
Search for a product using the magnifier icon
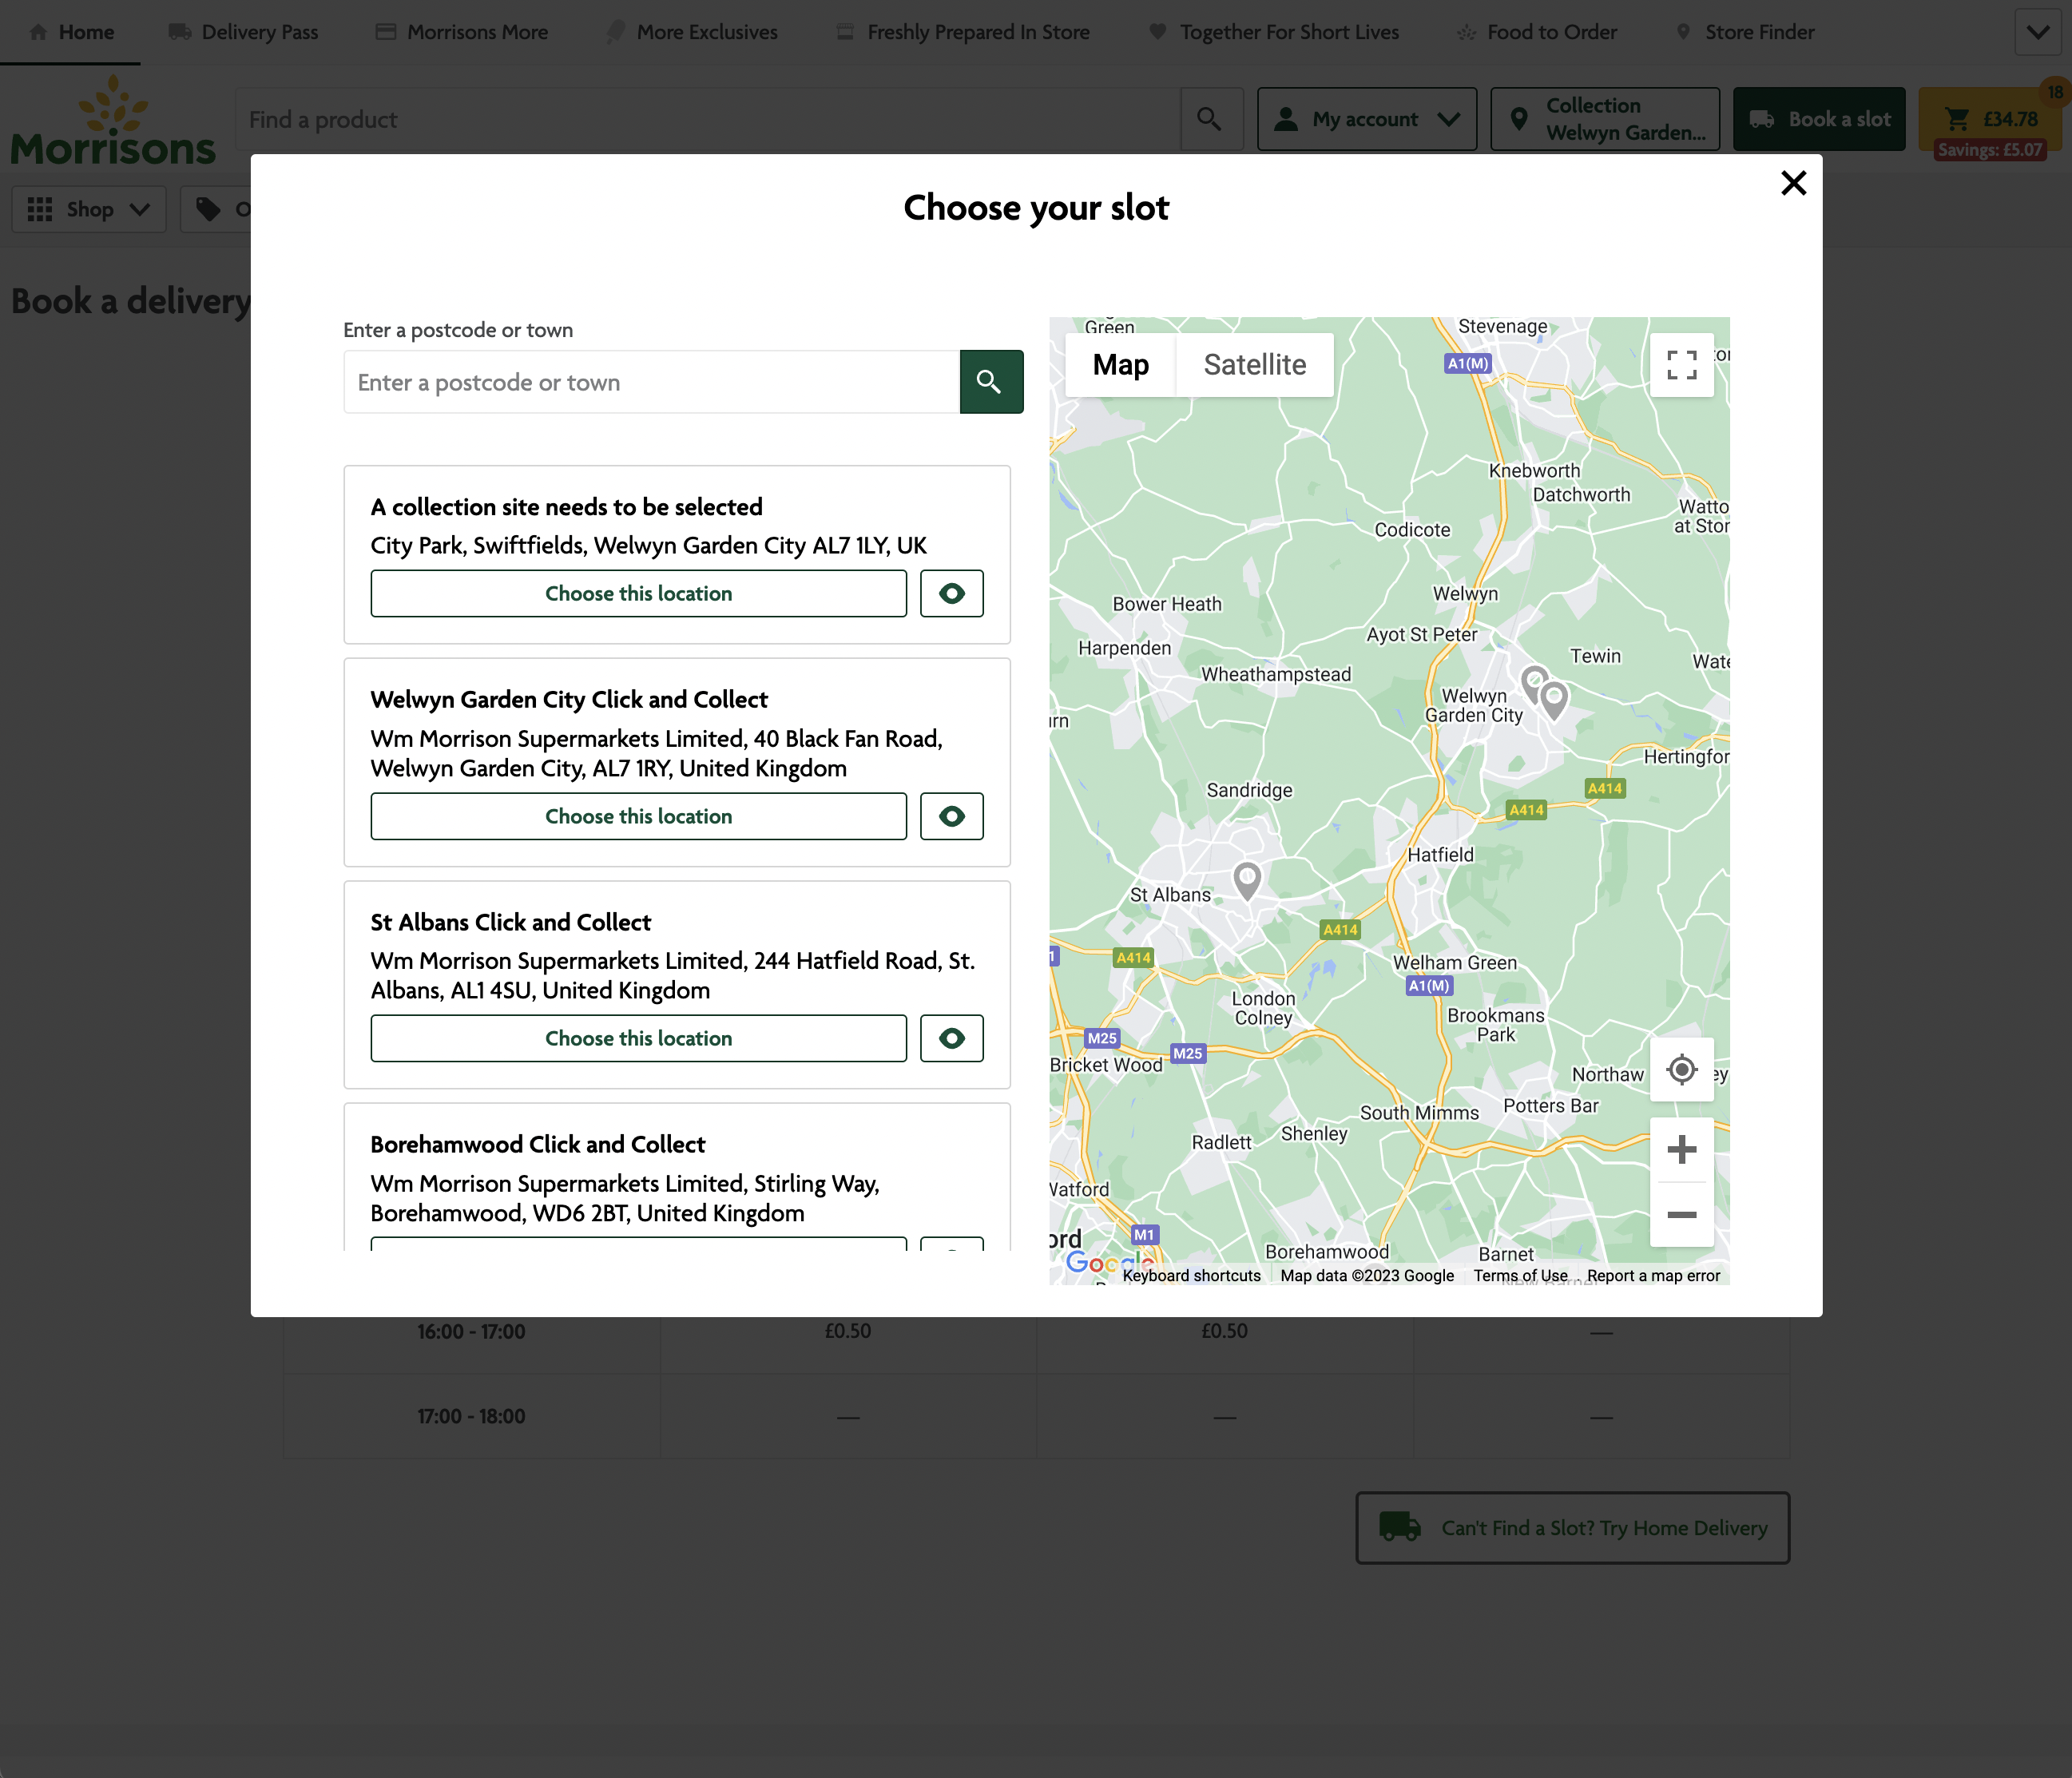[x=1211, y=119]
